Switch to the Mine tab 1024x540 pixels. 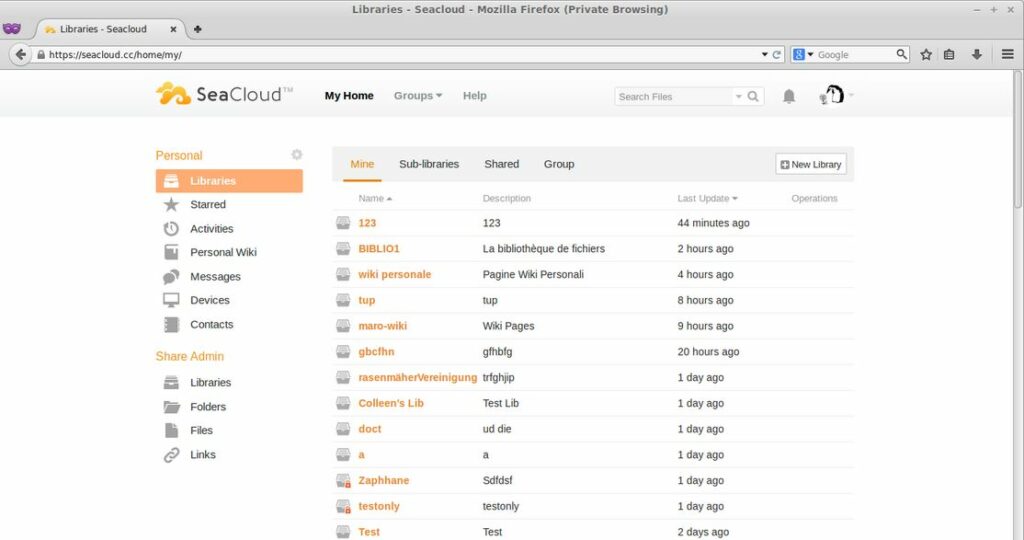click(x=362, y=164)
